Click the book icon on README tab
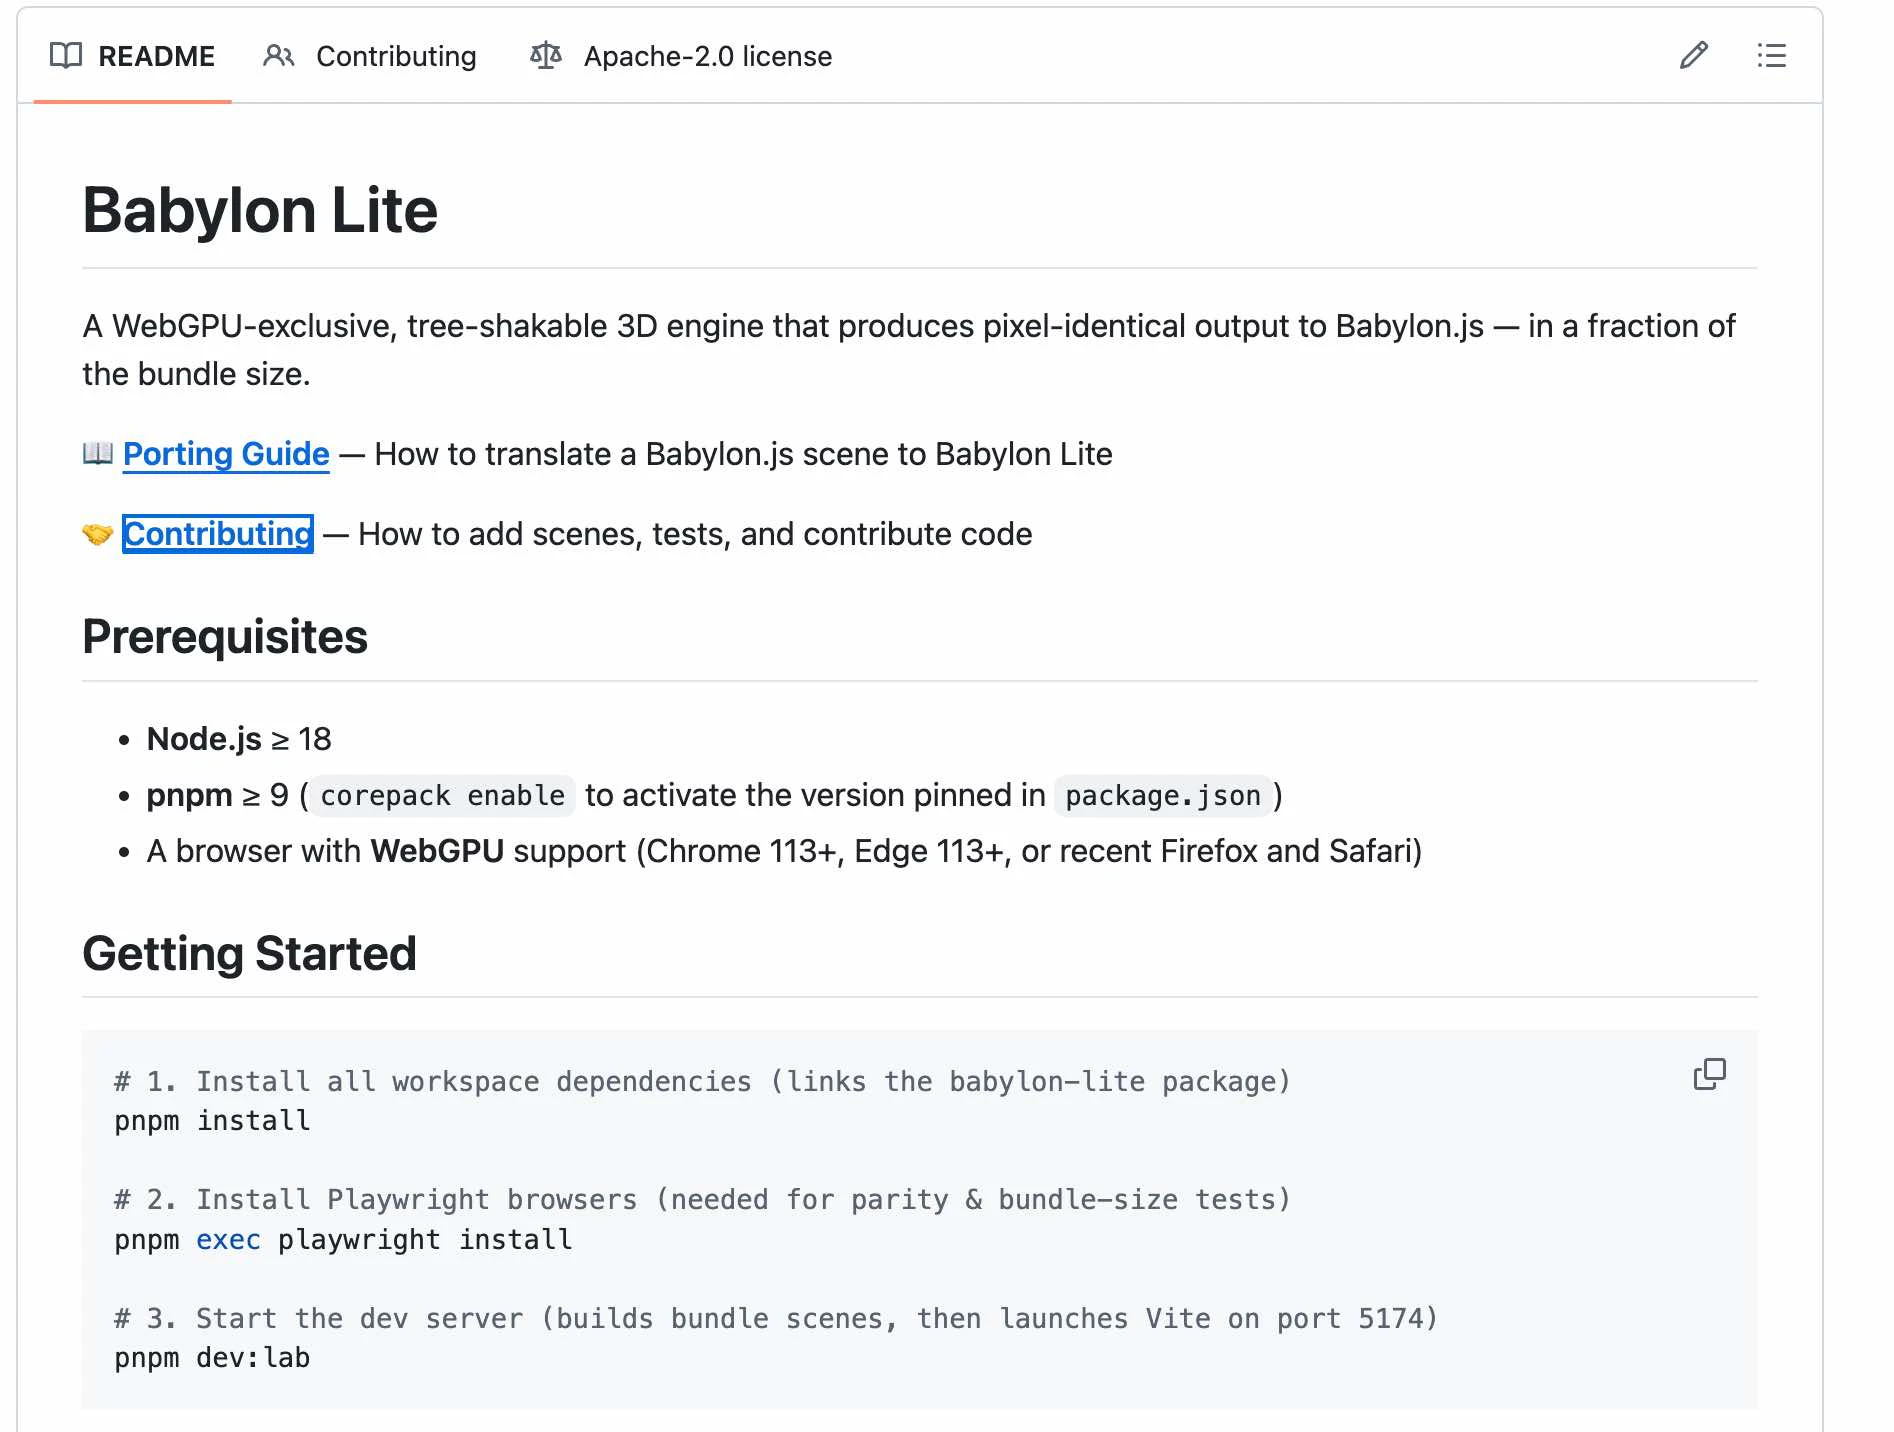The height and width of the screenshot is (1432, 1894). [66, 56]
